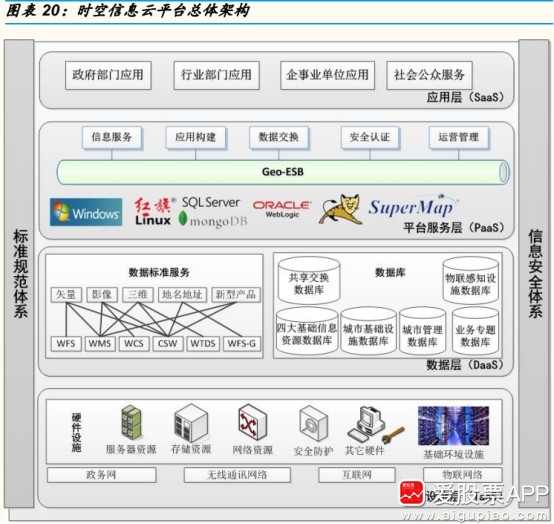Click the security protection safe icon
554x524 pixels.
coord(313,424)
